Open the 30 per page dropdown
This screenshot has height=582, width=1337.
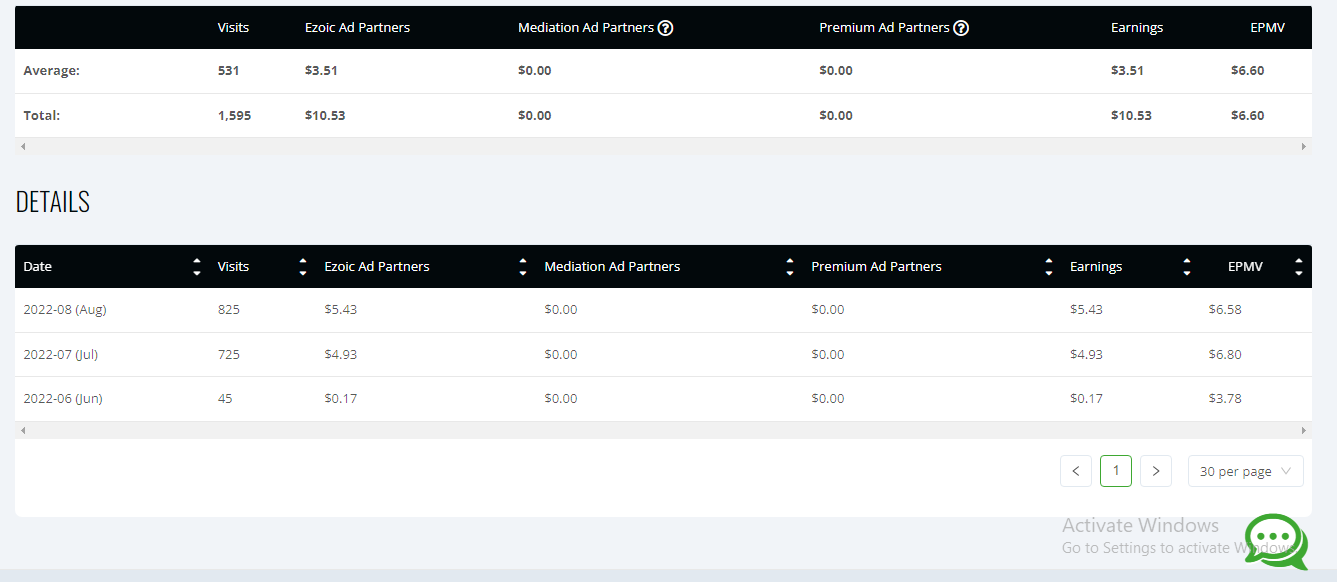1246,471
